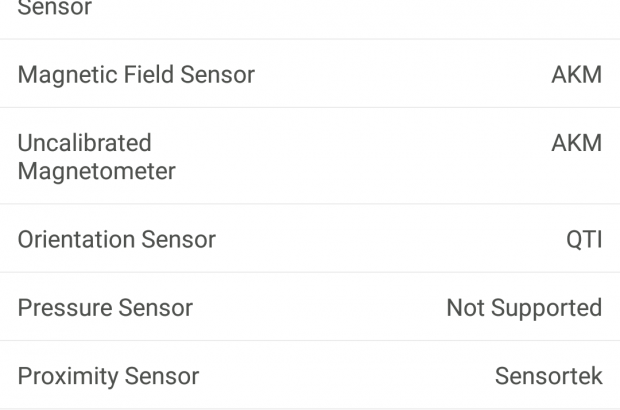Screen dimensions: 620x410
Task: Tap the Proximity Sensor label
Action: [108, 376]
